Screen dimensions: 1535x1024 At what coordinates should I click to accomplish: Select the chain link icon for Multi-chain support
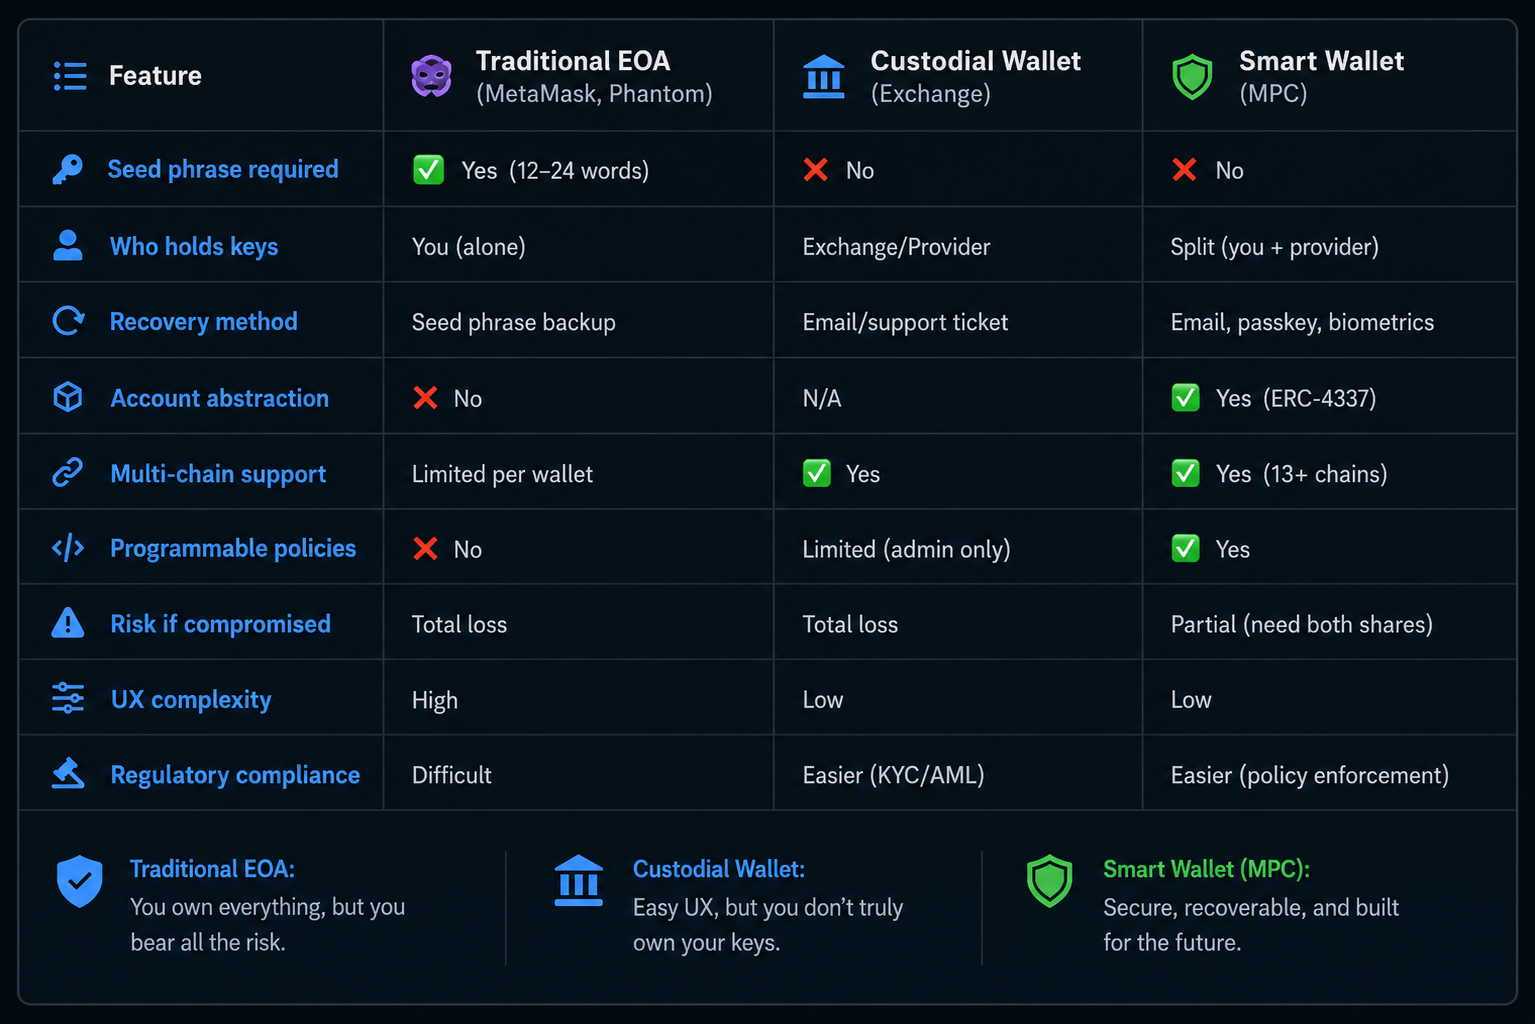pyautogui.click(x=68, y=472)
